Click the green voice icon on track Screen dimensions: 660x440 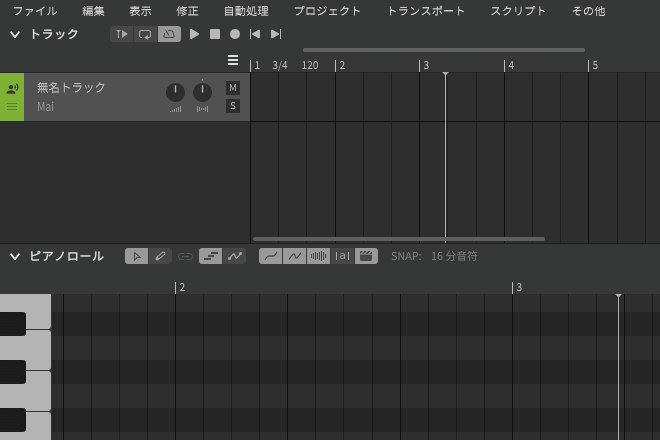[x=12, y=88]
